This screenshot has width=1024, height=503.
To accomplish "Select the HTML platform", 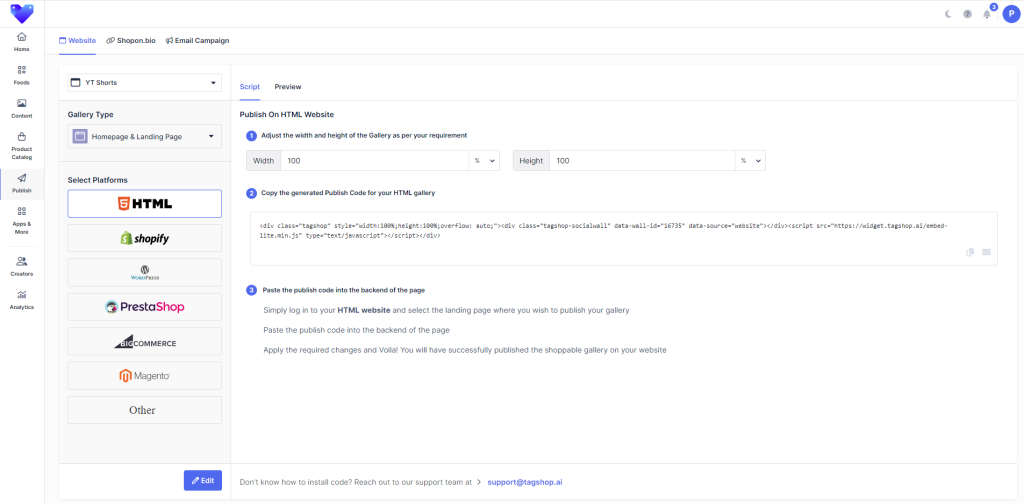I will [144, 203].
